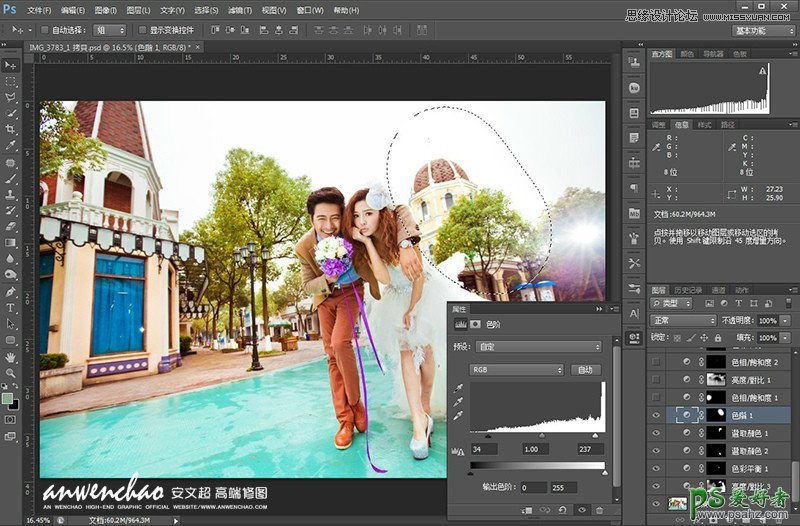Click the delete adjustment trash icon

[x=600, y=509]
